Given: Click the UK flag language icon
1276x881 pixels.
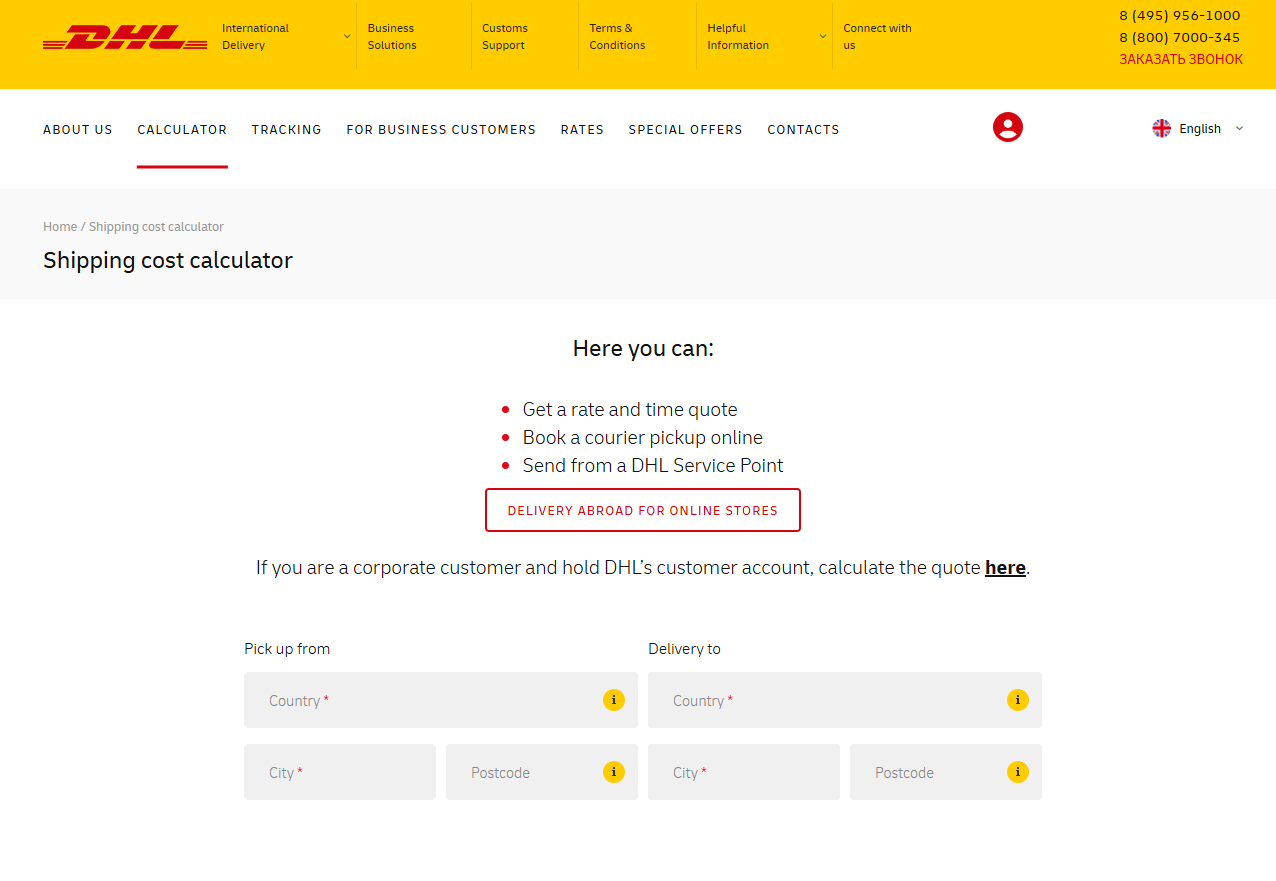Looking at the screenshot, I should tap(1161, 128).
